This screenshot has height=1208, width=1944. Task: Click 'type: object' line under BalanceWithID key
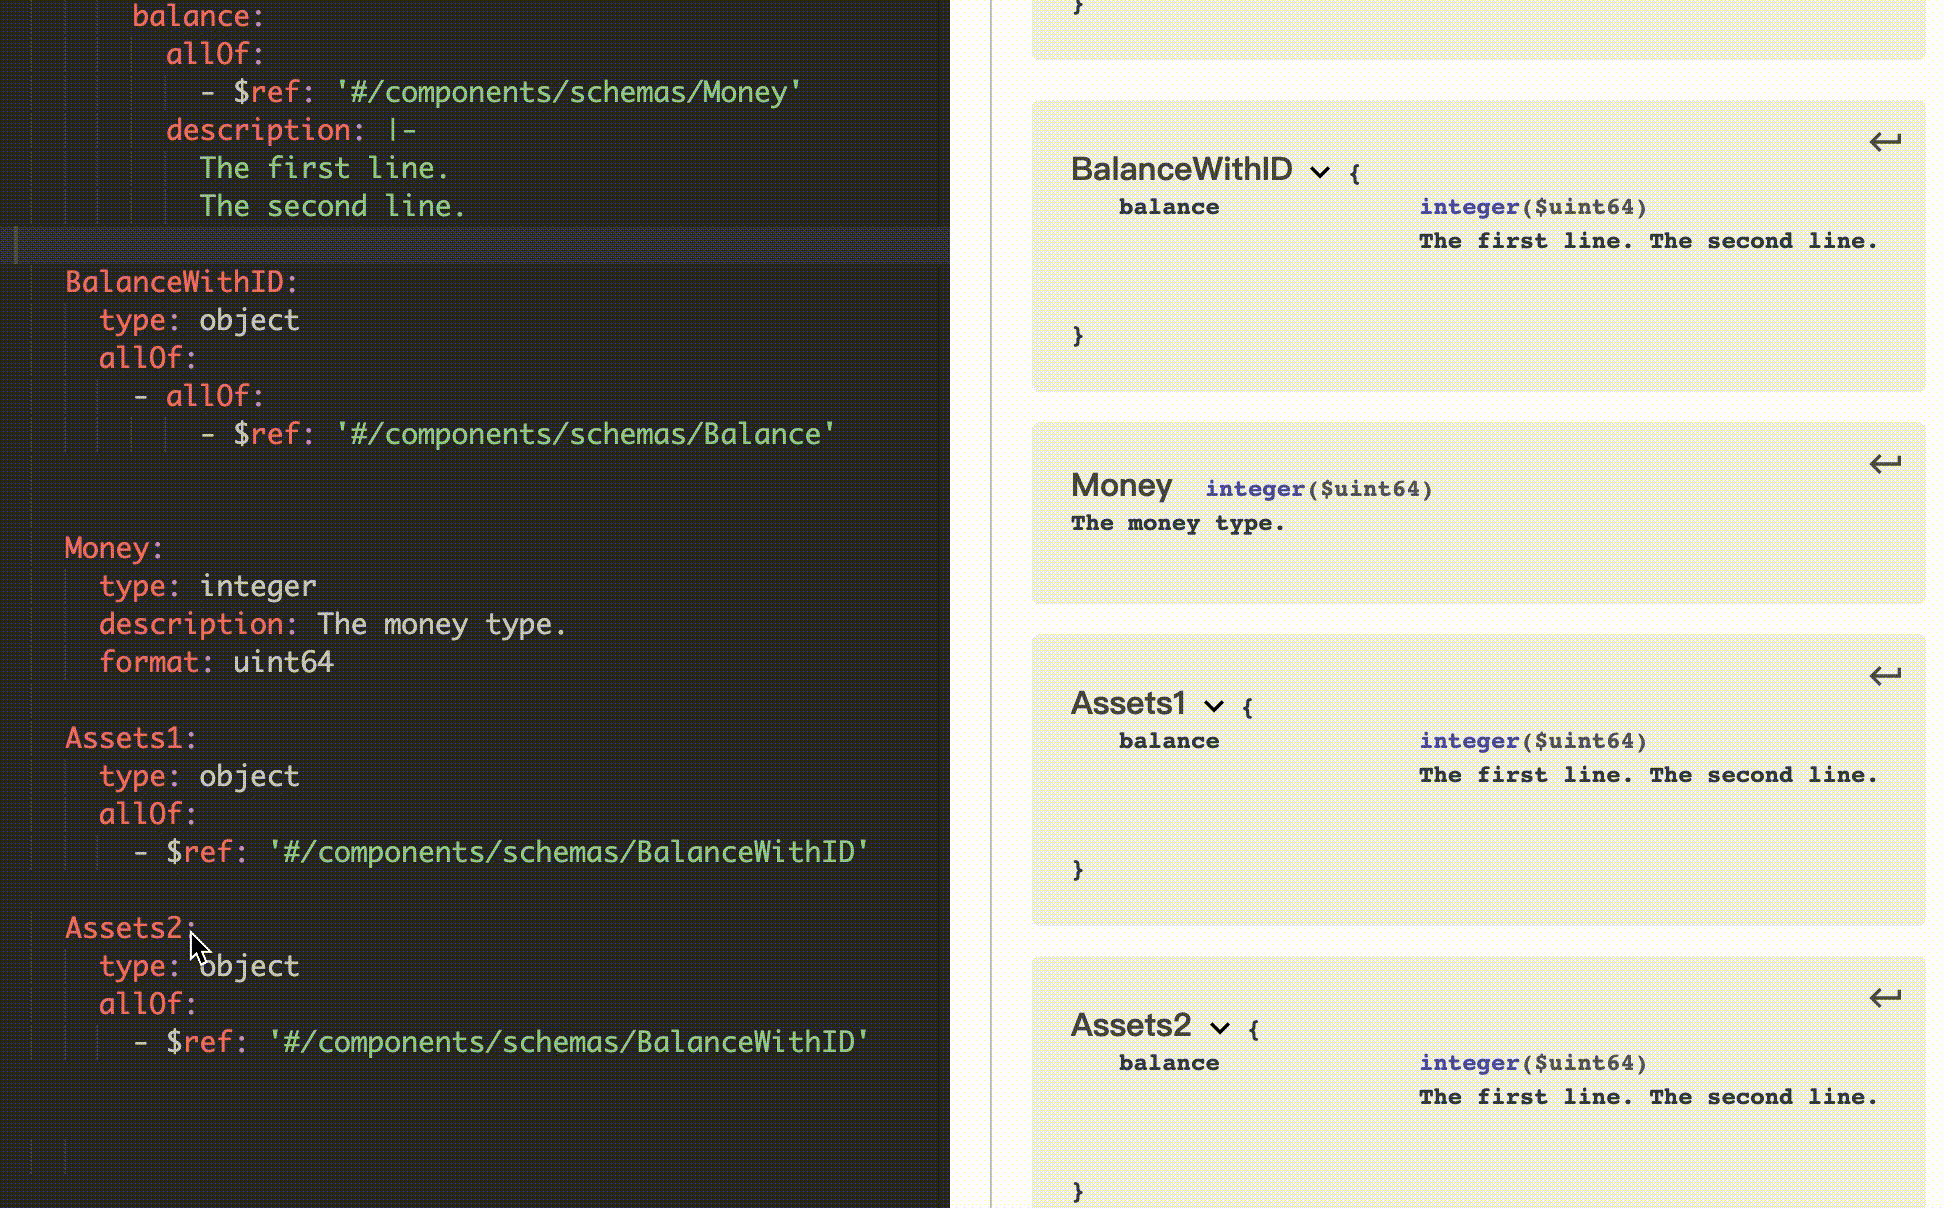tap(199, 320)
